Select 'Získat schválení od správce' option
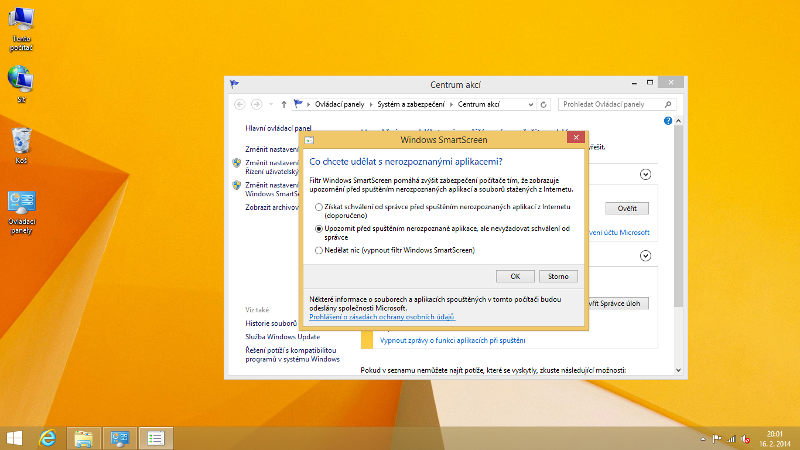Image resolution: width=800 pixels, height=450 pixels. (x=319, y=206)
